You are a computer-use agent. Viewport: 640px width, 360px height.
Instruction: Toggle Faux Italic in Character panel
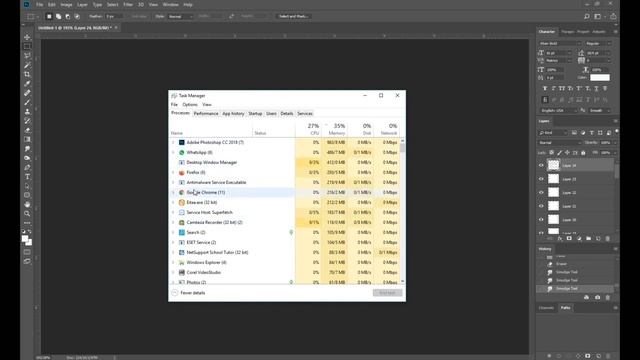point(553,89)
